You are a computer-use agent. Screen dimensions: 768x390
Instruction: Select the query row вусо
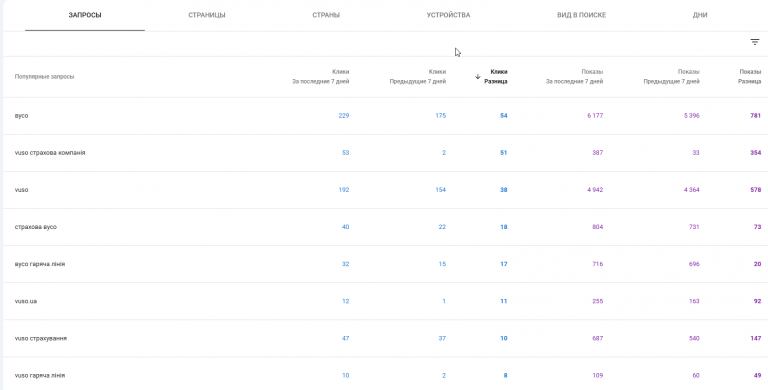(384, 116)
